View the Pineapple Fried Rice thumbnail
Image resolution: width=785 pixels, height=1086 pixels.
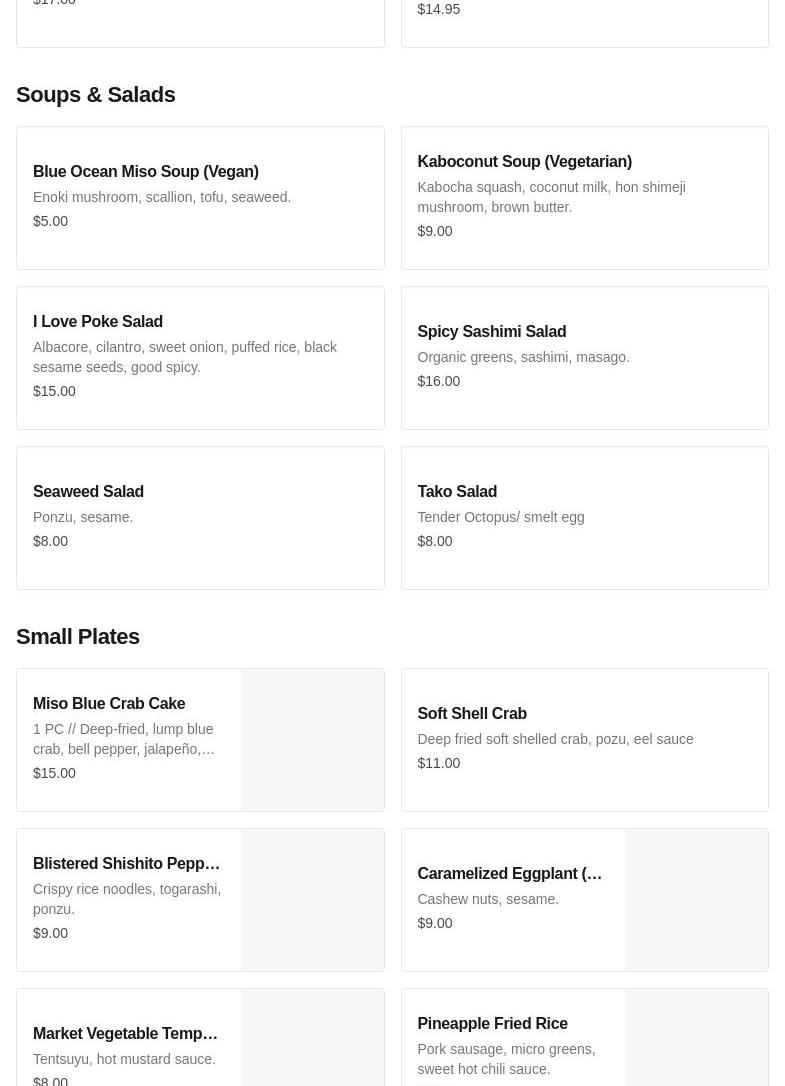click(697, 1040)
